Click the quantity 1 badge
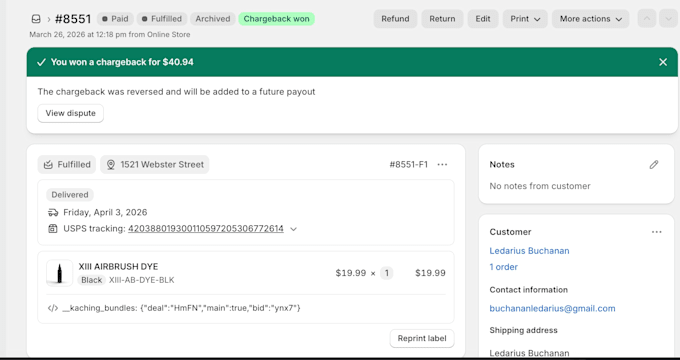This screenshot has height=360, width=680. (386, 273)
